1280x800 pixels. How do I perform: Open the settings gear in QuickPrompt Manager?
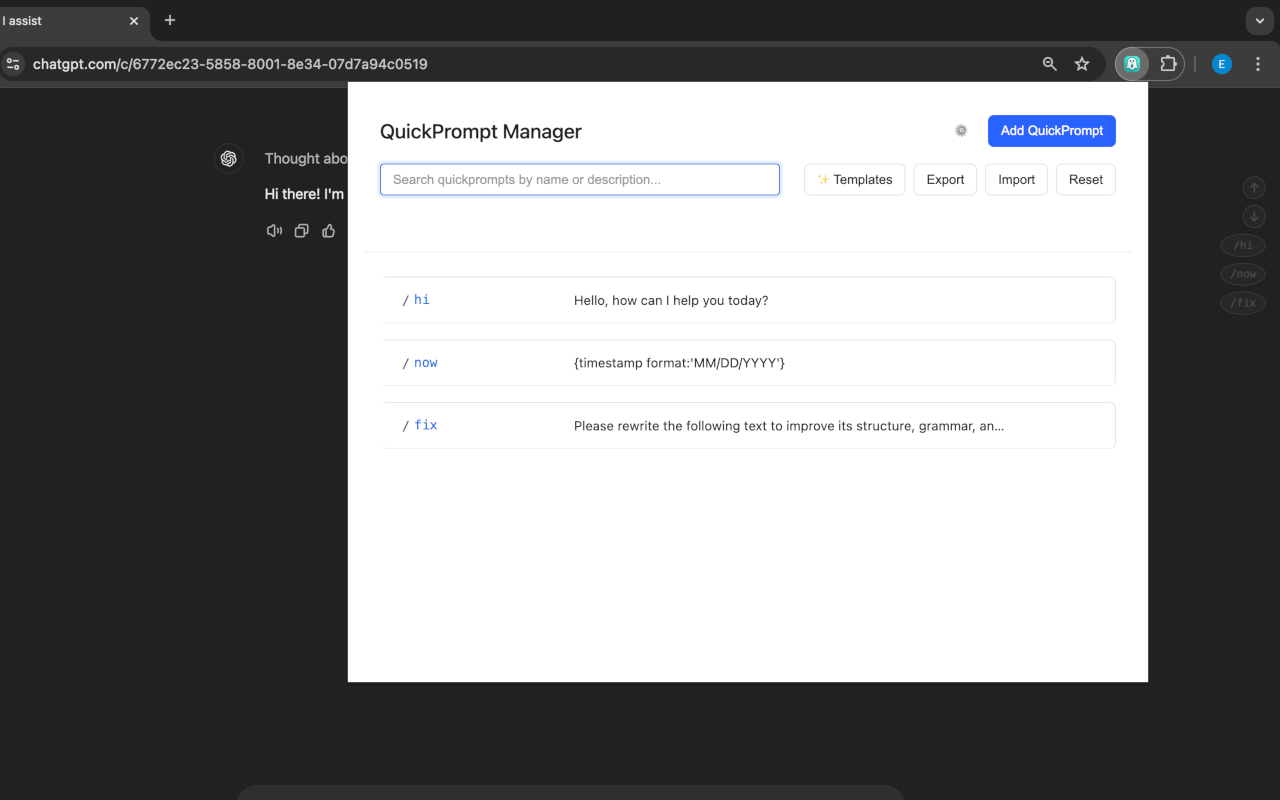[x=961, y=131]
